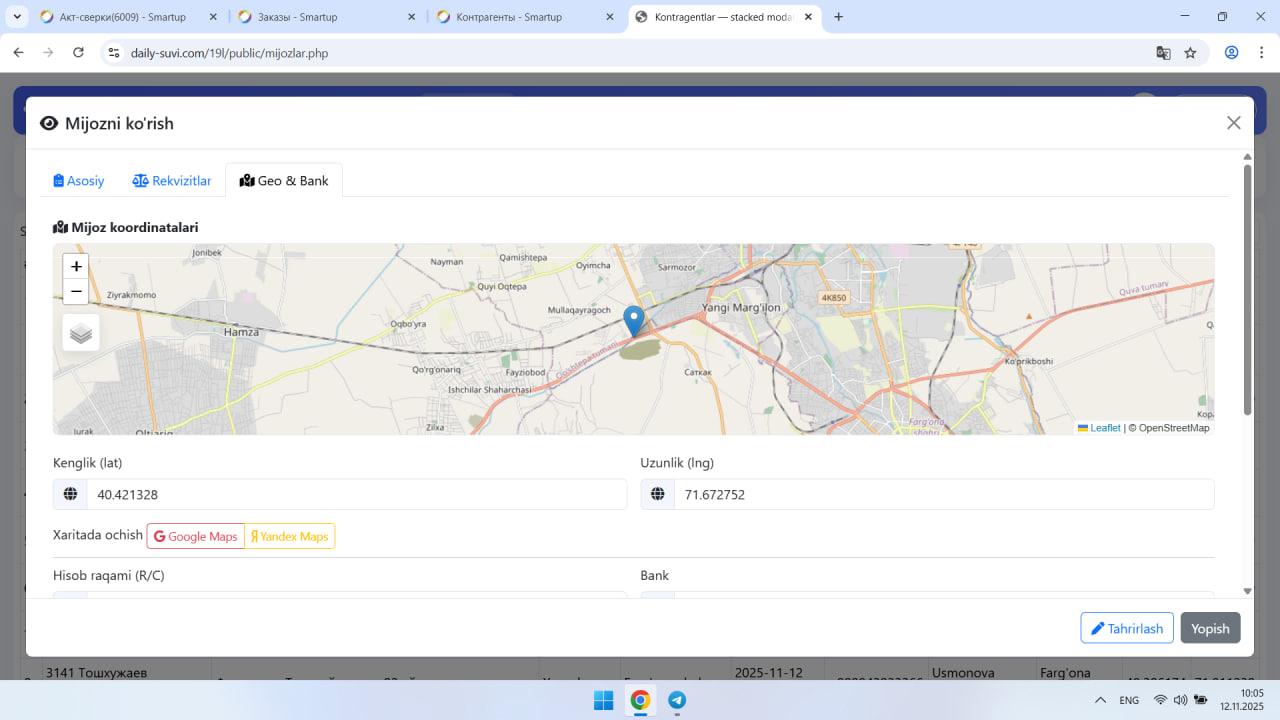Open the map layers control
Viewport: 1280px width, 720px height.
click(81, 333)
